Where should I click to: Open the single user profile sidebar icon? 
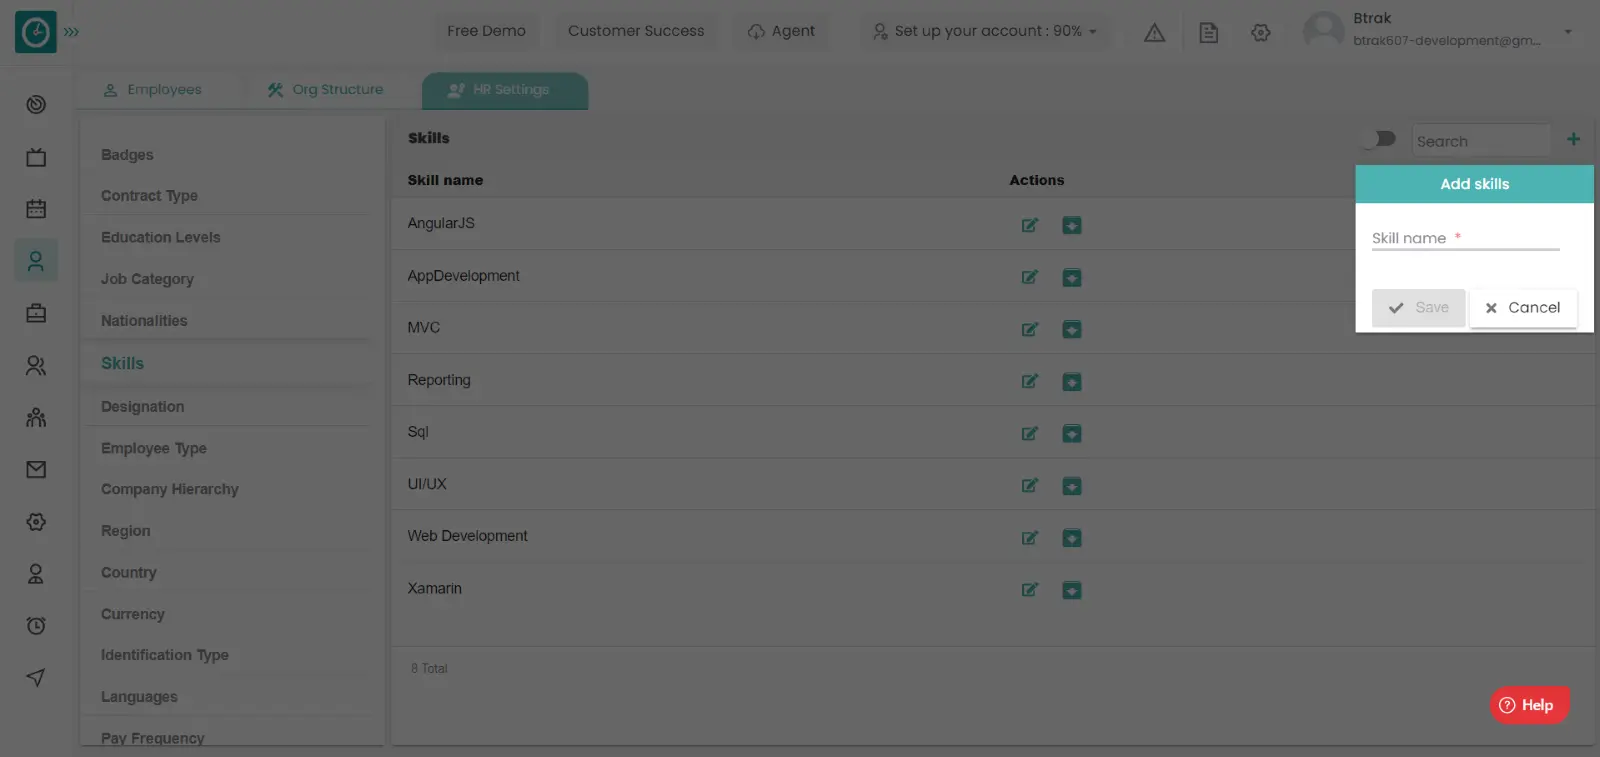tap(36, 574)
